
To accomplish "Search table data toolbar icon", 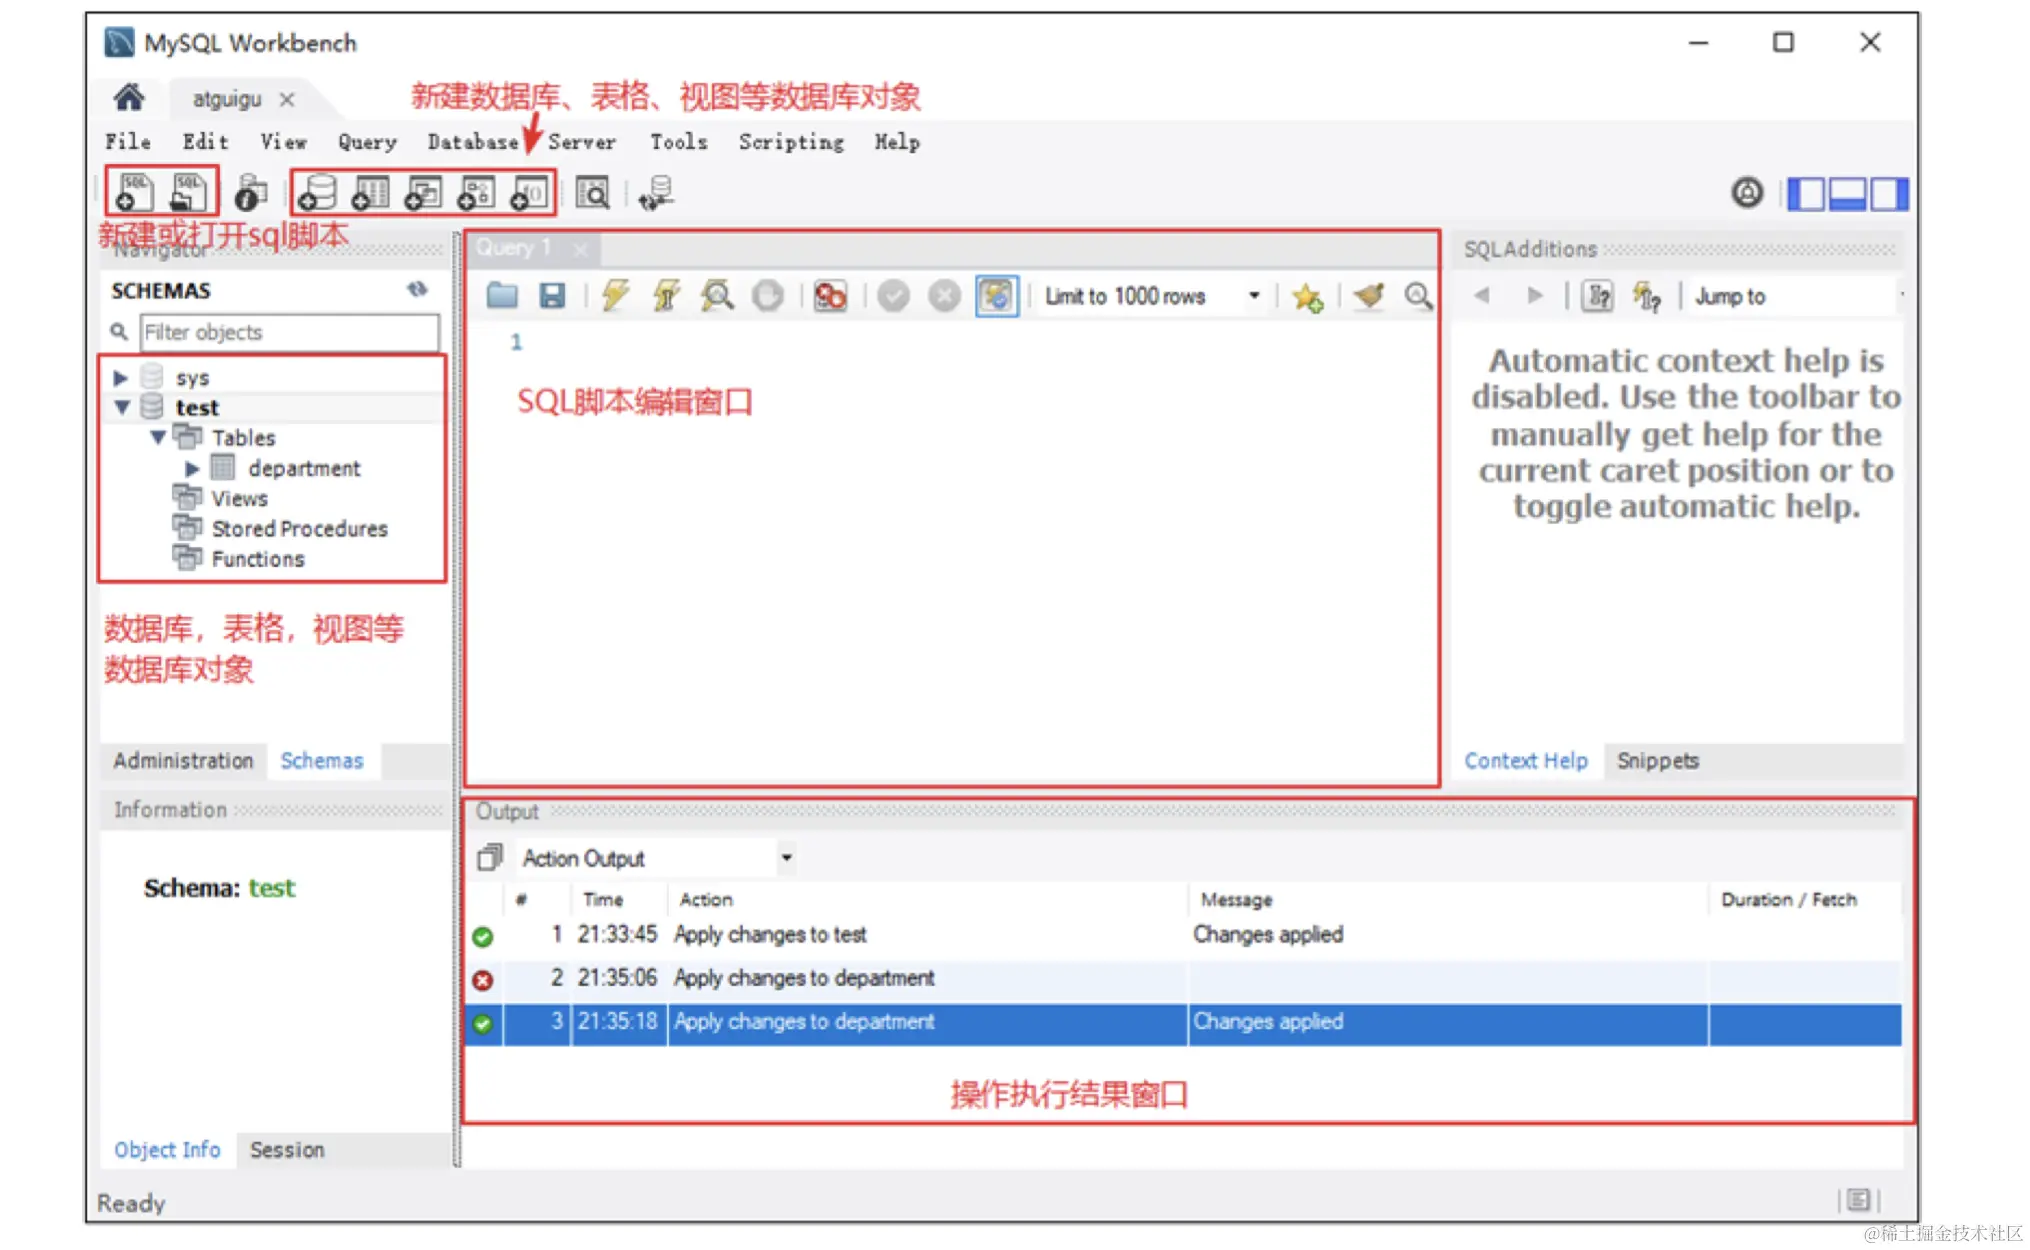I will point(593,193).
